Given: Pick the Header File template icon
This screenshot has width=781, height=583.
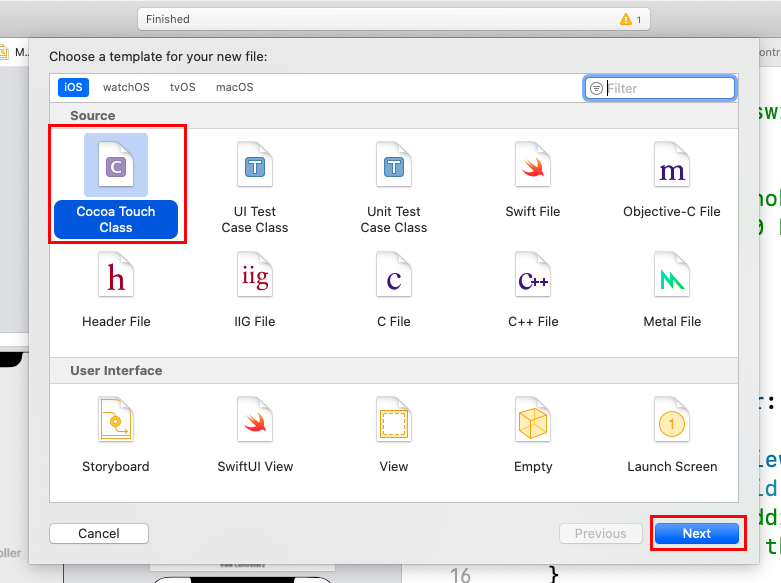Looking at the screenshot, I should coord(116,275).
